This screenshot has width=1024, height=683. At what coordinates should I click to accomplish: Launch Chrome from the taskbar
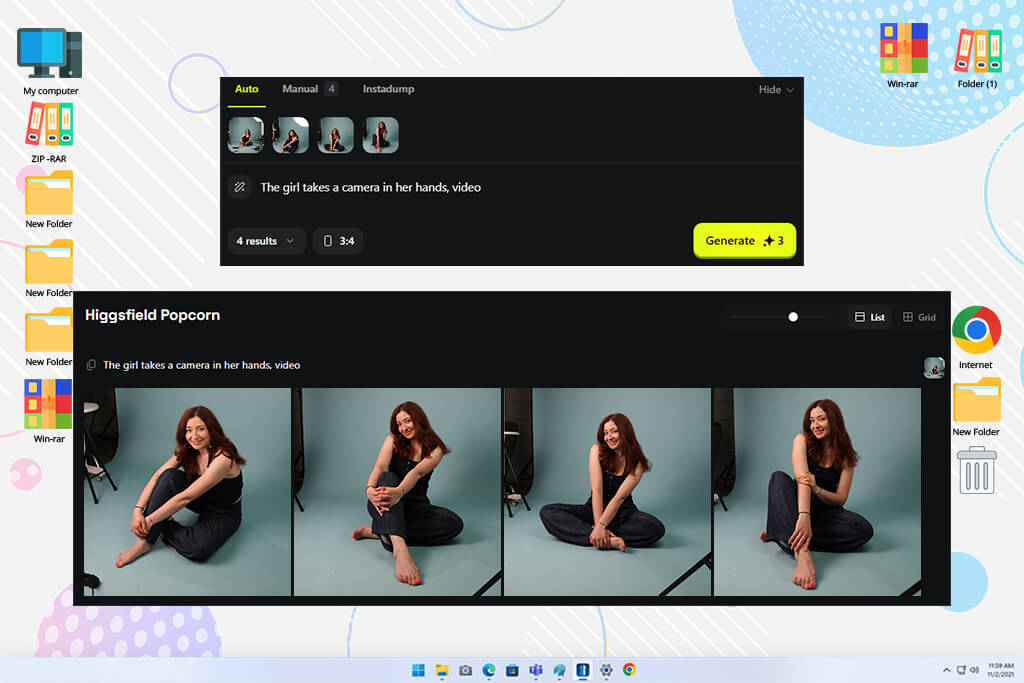click(629, 670)
